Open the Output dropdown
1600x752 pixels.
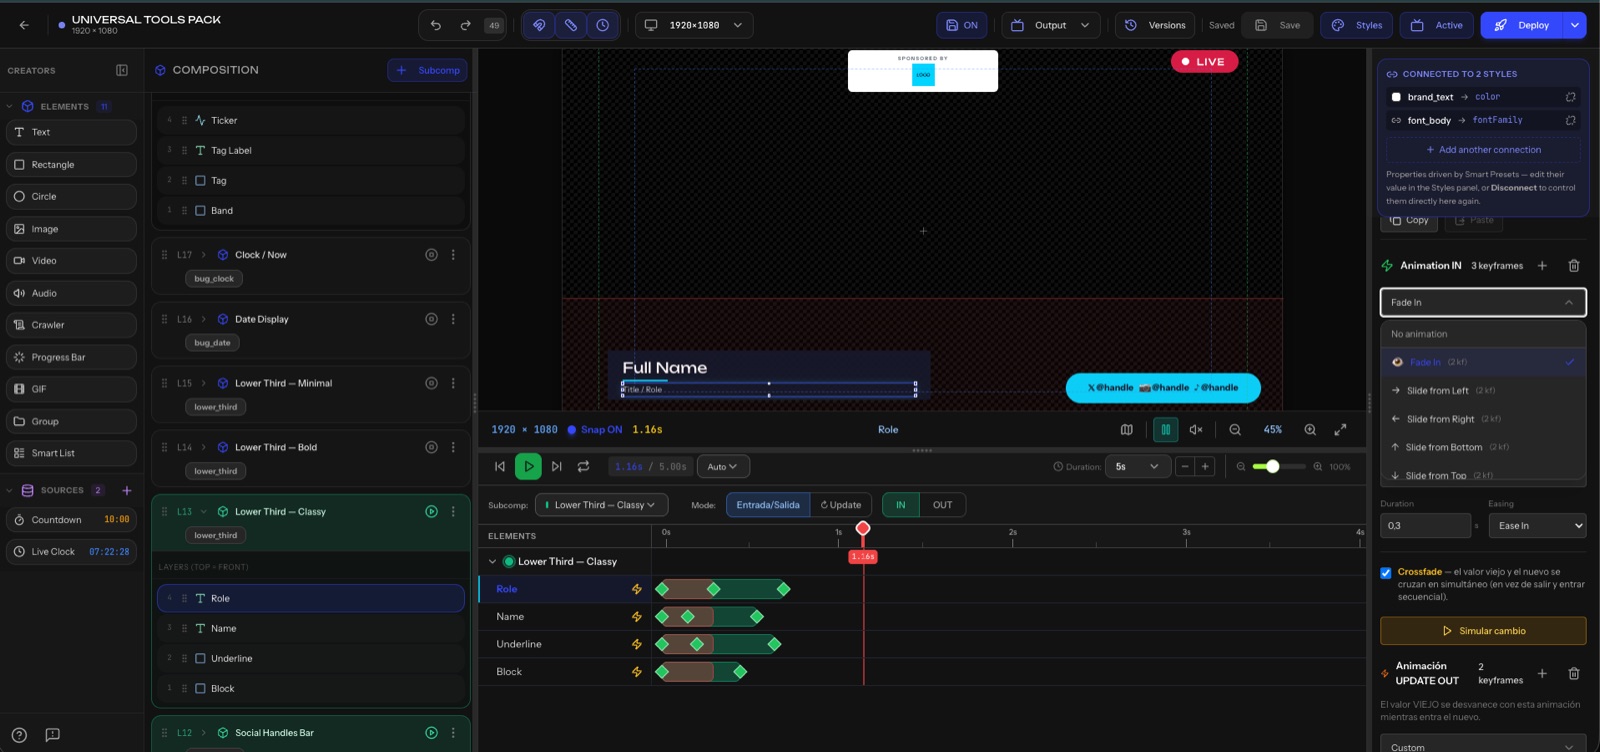click(x=1051, y=25)
